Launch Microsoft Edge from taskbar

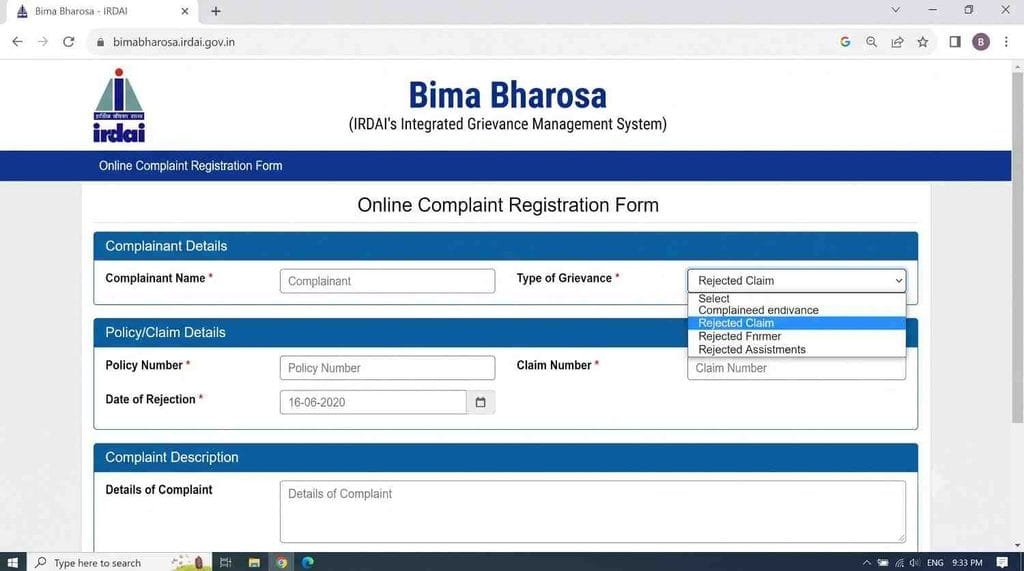tap(308, 563)
